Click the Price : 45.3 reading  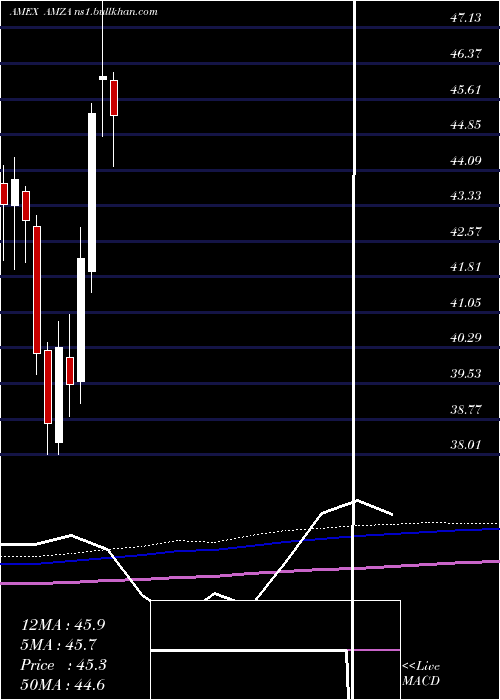click(x=63, y=665)
